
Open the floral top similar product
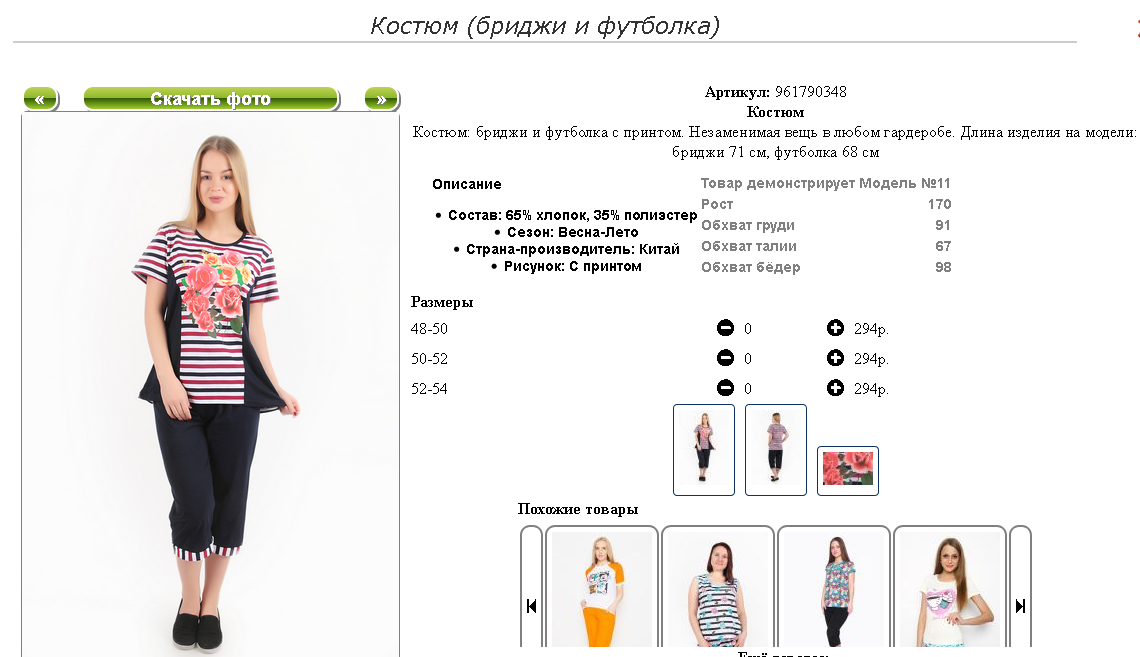[834, 587]
